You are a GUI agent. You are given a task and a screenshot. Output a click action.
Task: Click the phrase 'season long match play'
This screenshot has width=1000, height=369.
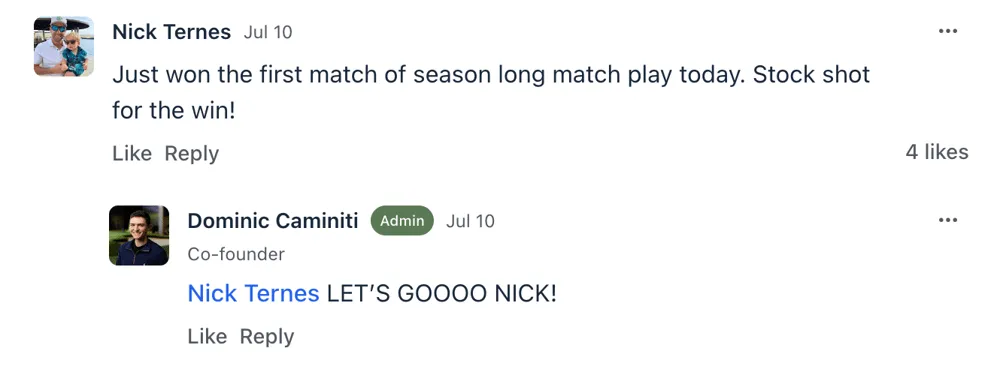(542, 75)
